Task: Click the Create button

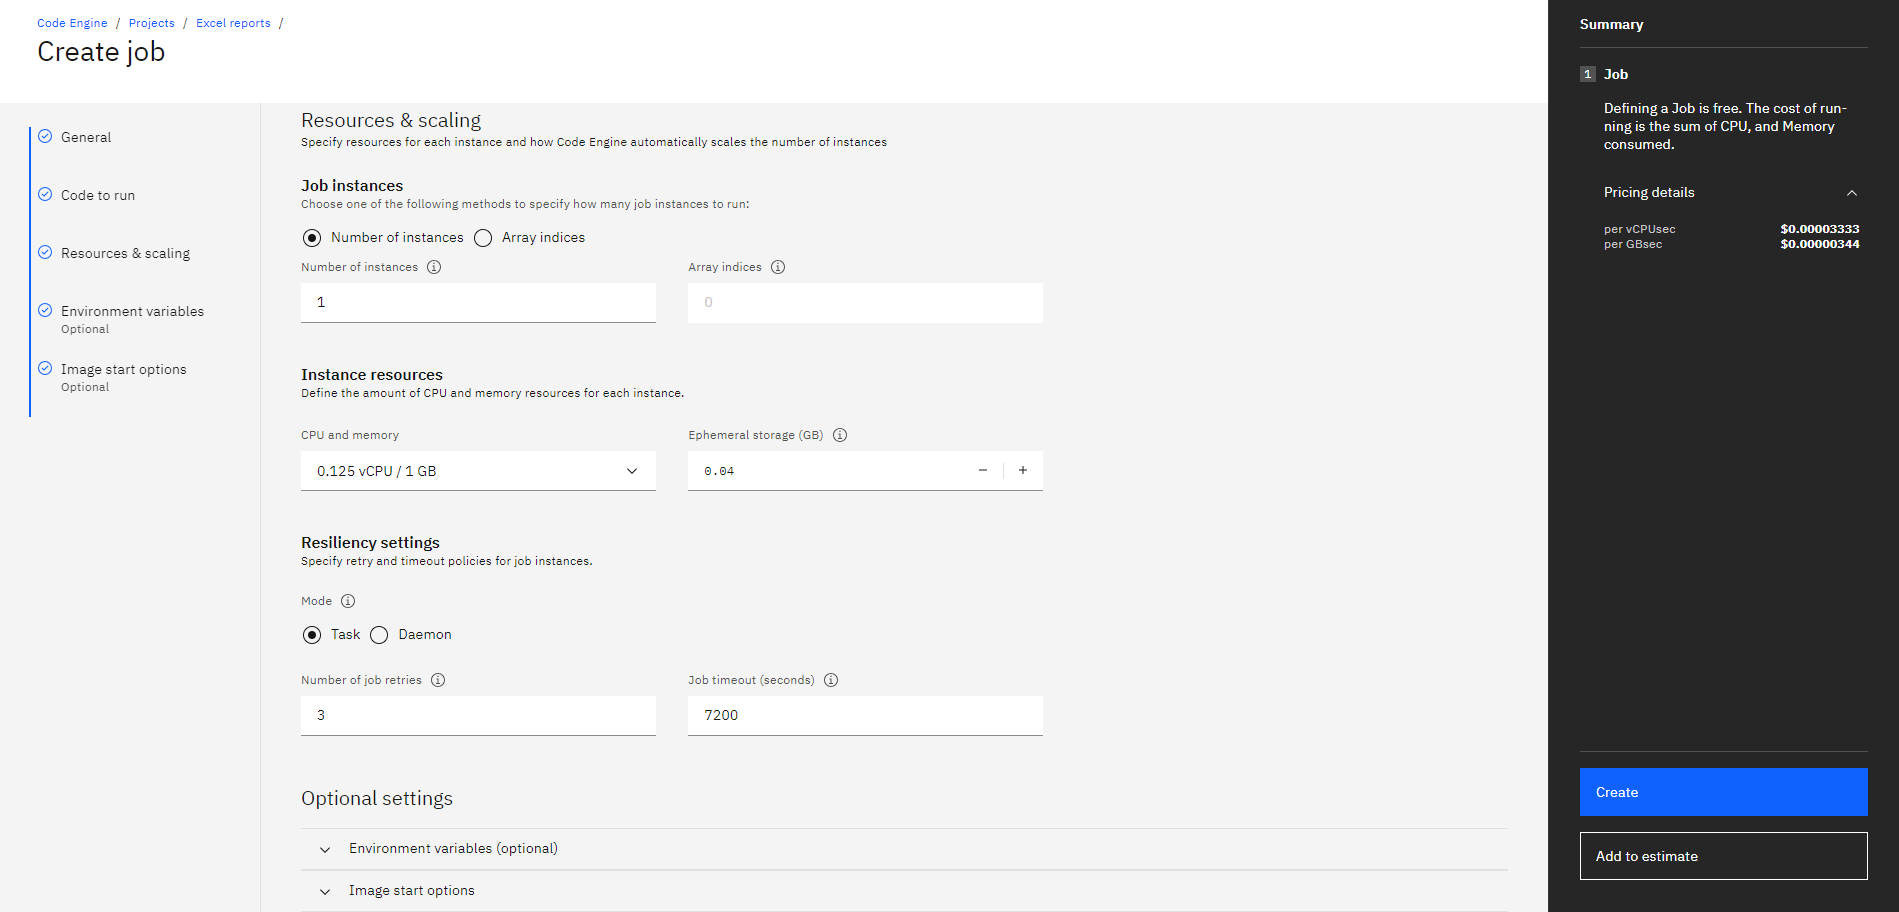Action: [1723, 792]
